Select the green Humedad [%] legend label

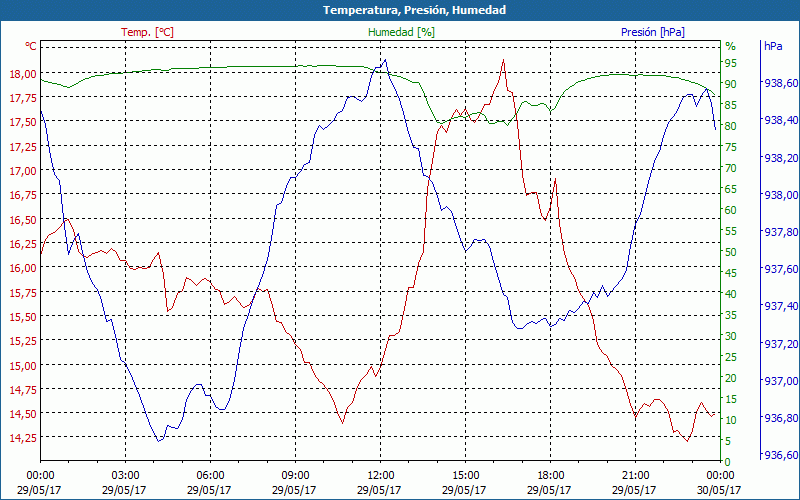[401, 32]
